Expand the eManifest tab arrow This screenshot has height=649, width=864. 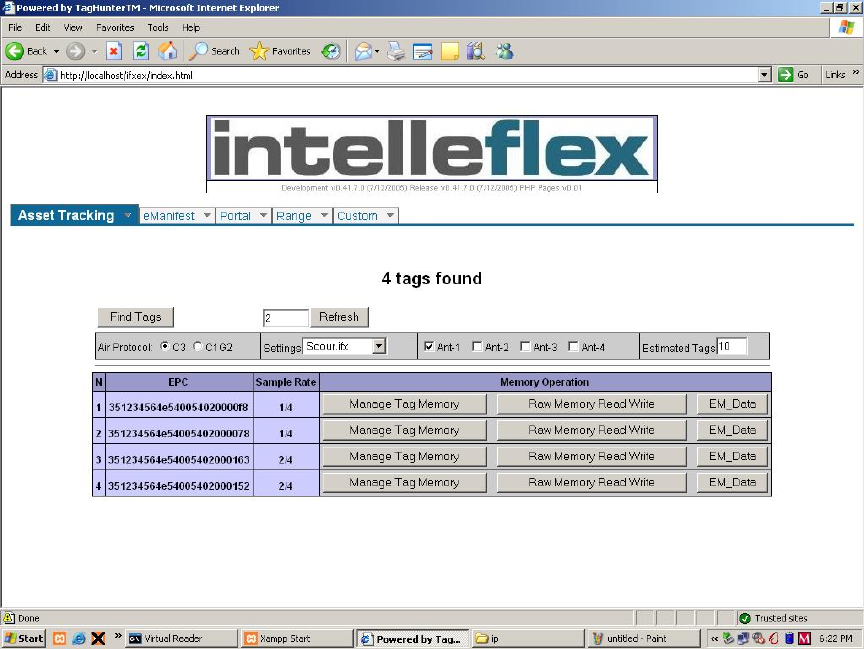pyautogui.click(x=207, y=215)
